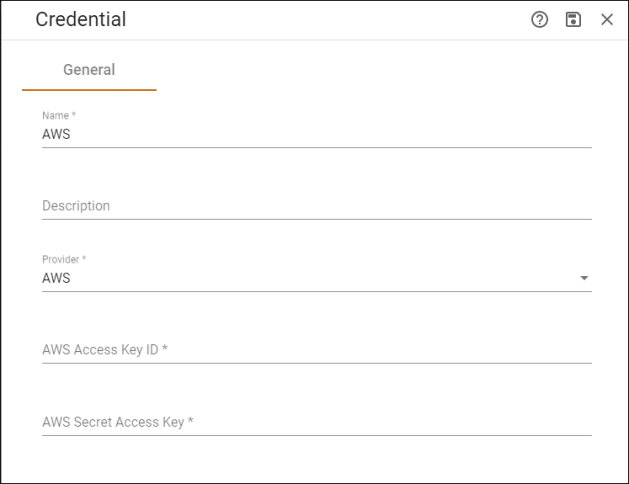Open the Provider dropdown list
Viewport: 629px width, 484px height.
317,278
